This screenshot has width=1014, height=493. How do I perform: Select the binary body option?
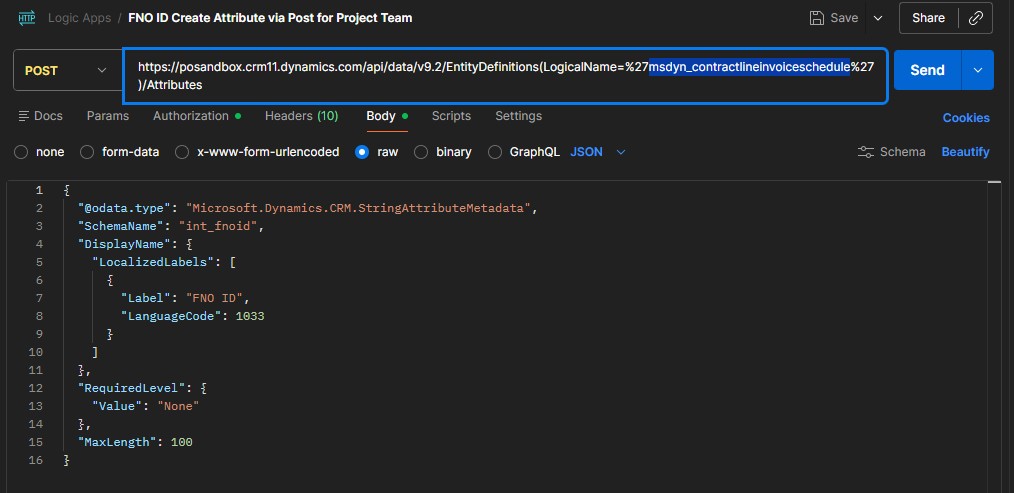[421, 152]
